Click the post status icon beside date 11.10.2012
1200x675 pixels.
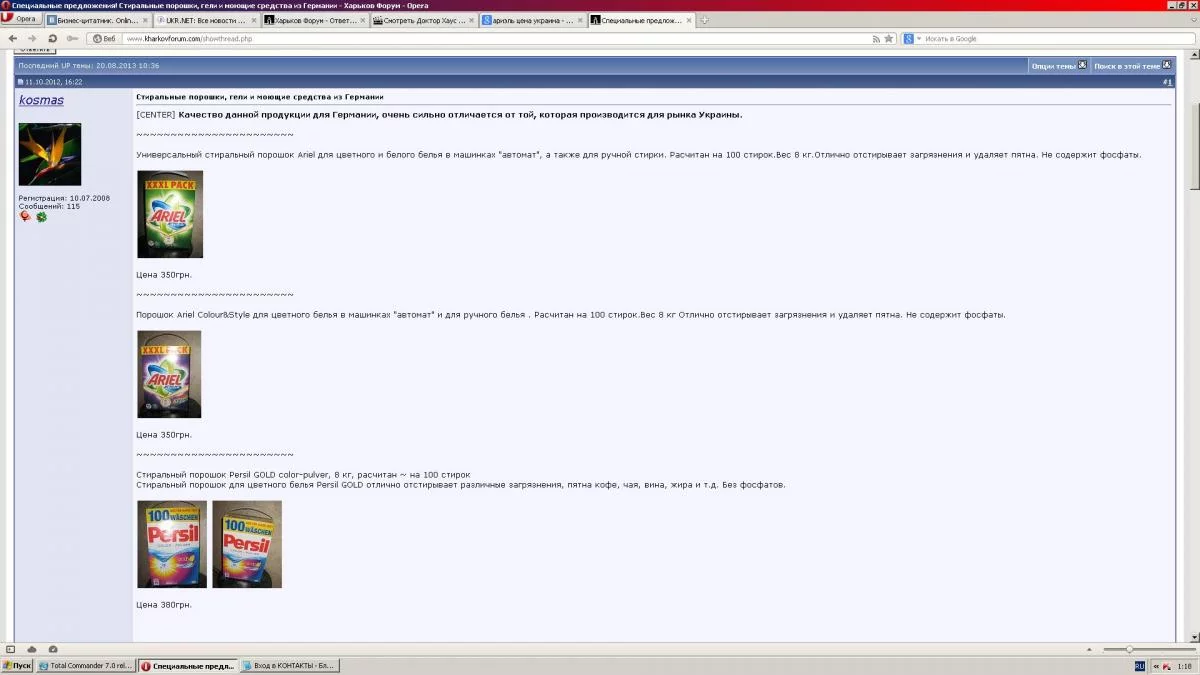(21, 82)
